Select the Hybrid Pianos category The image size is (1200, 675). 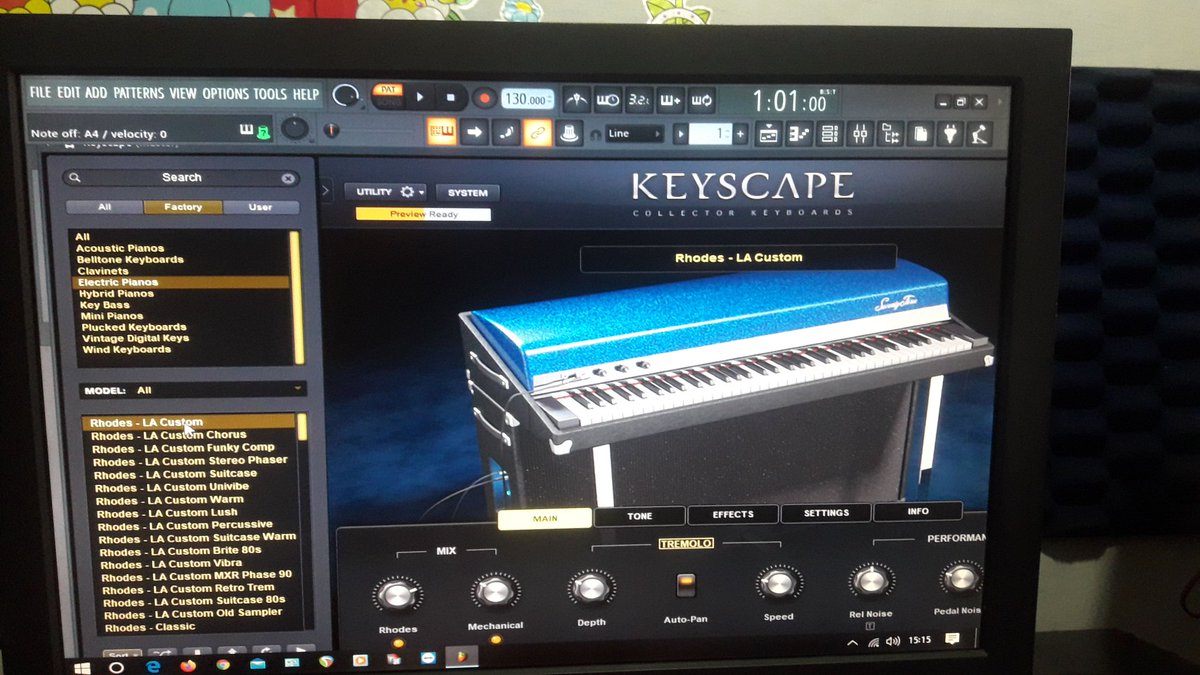click(116, 294)
